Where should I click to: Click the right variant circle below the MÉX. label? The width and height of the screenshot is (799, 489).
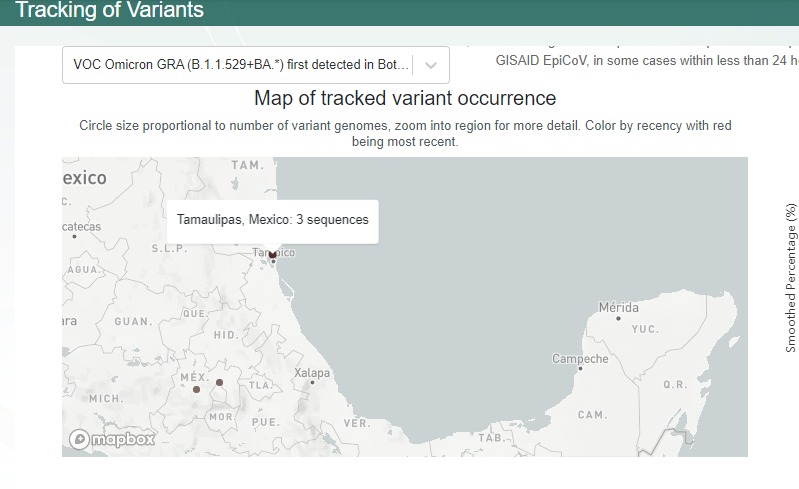coord(219,382)
